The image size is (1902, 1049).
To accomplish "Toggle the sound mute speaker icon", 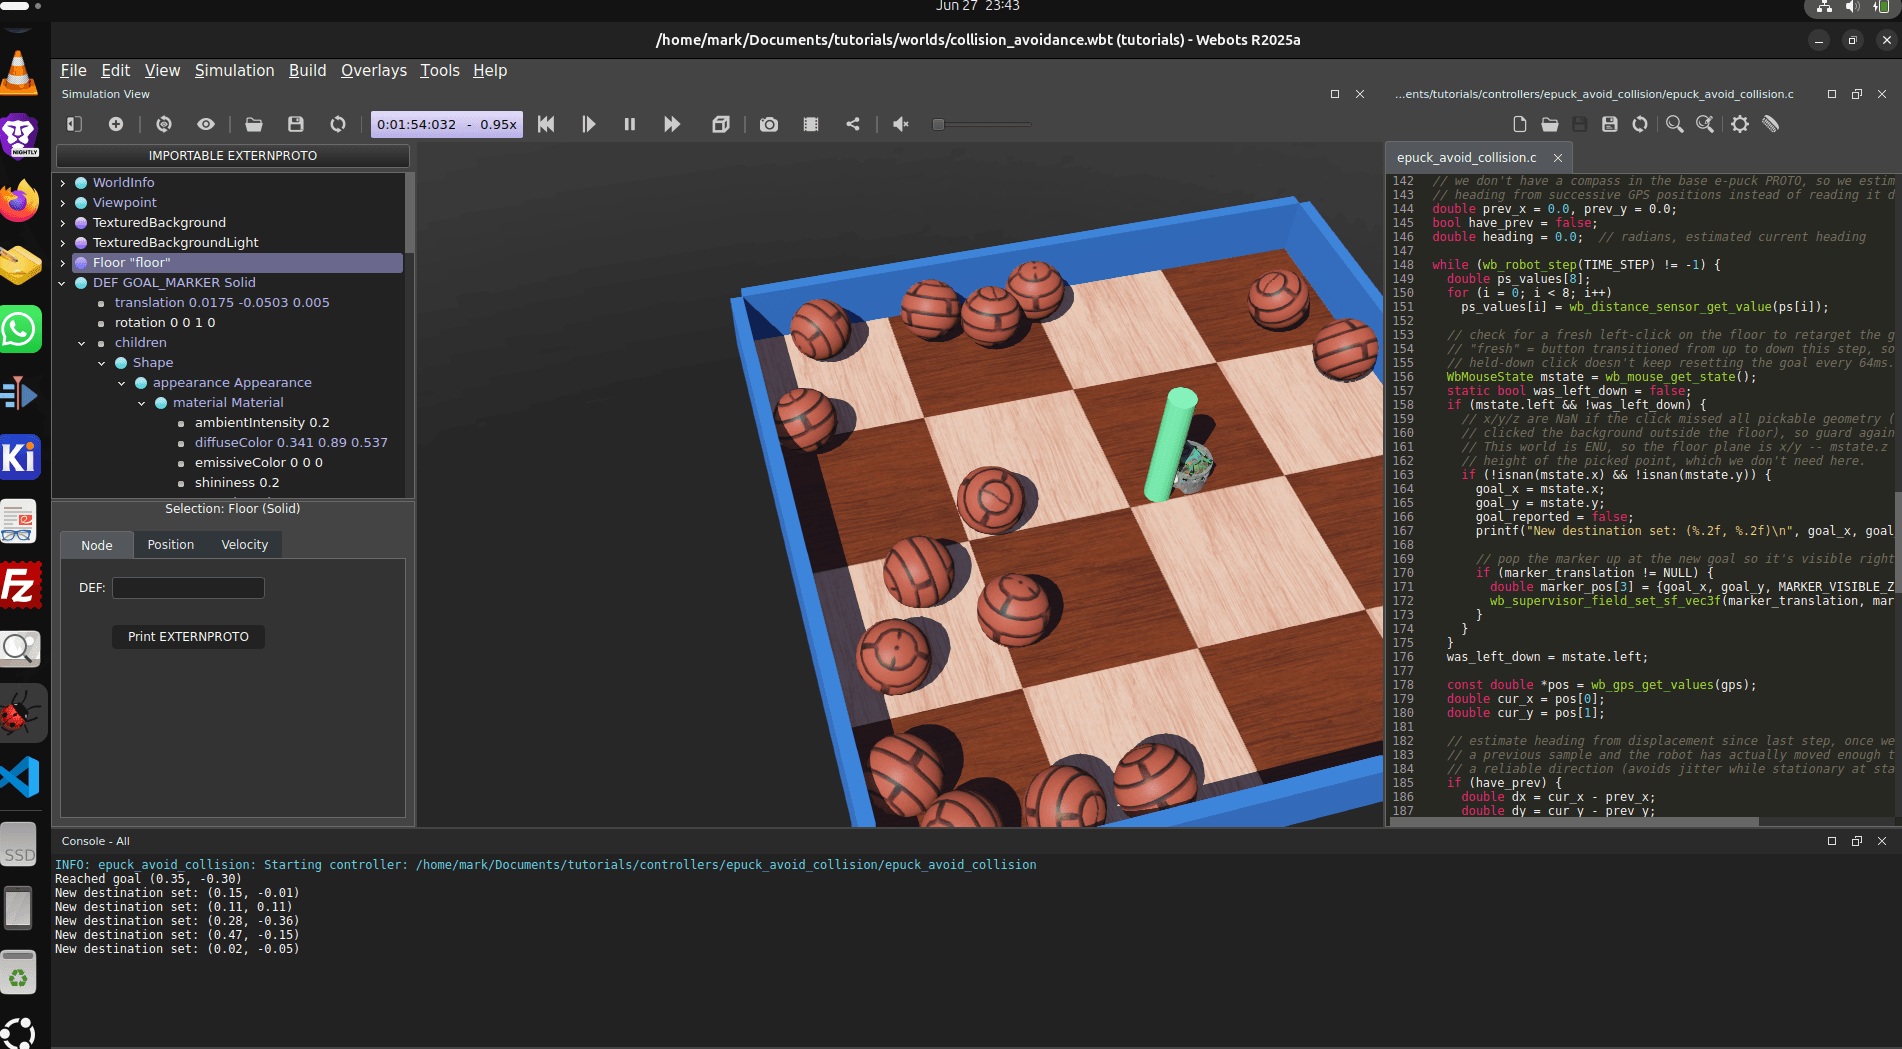I will coord(901,124).
